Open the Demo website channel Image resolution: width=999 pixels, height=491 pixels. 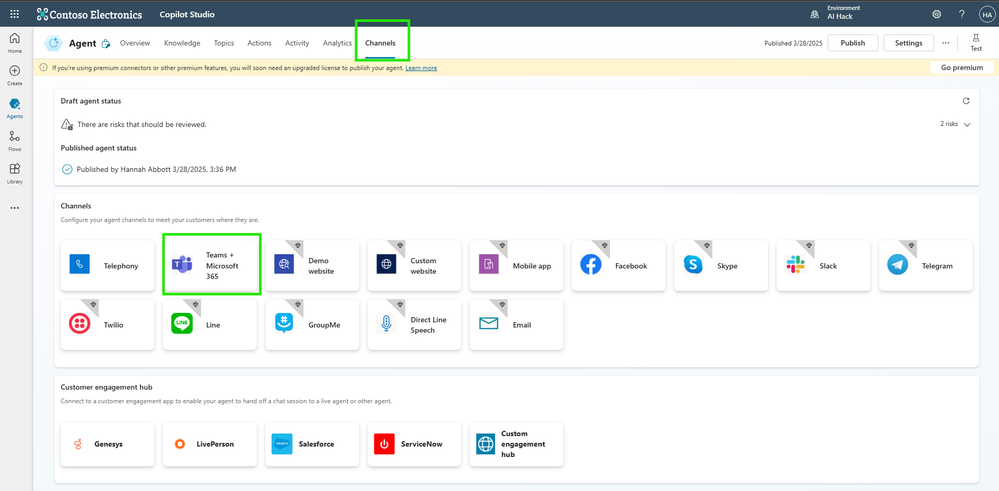(312, 266)
